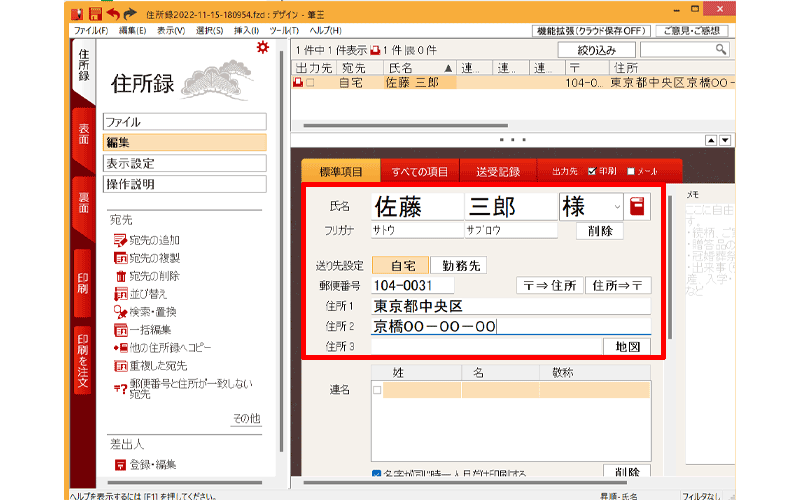Expand the ファイル section
This screenshot has height=500, width=800.
click(x=185, y=122)
